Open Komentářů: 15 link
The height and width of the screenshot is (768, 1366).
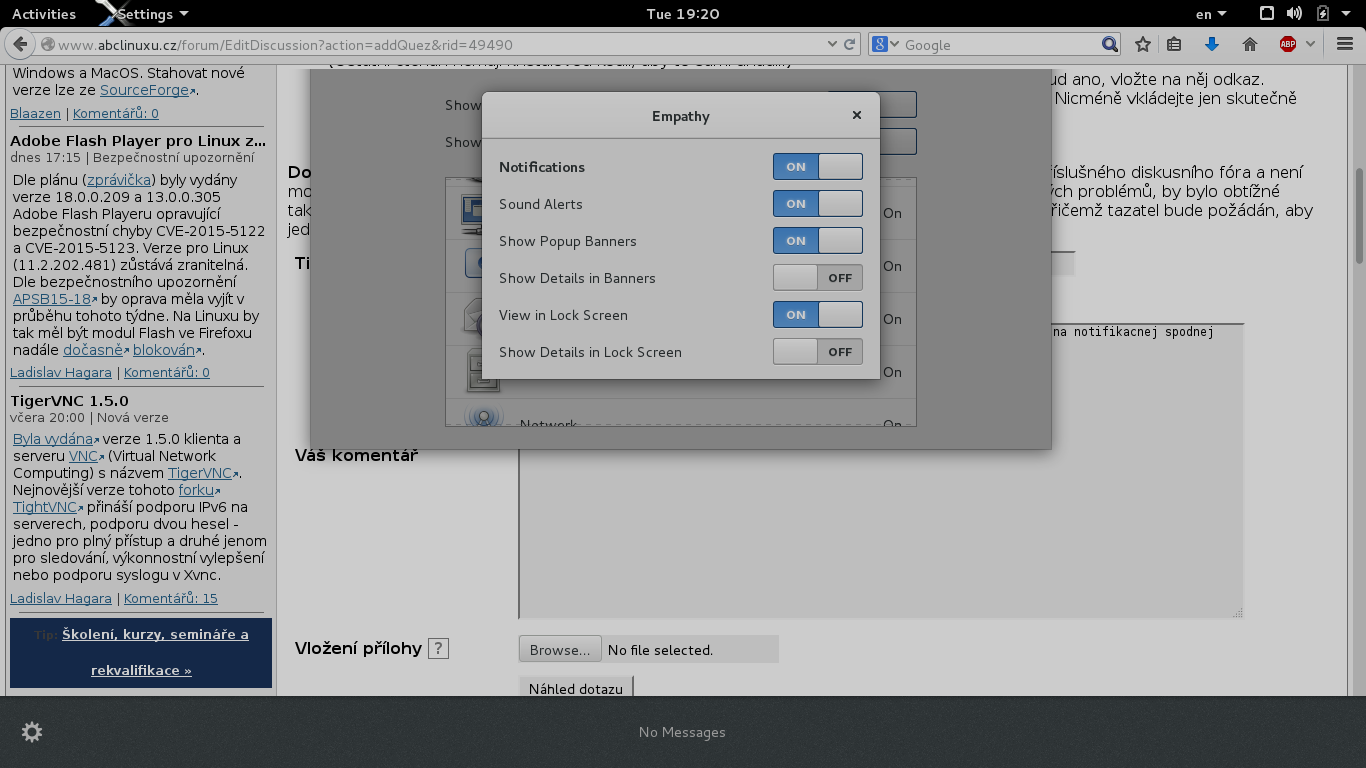[x=171, y=598]
